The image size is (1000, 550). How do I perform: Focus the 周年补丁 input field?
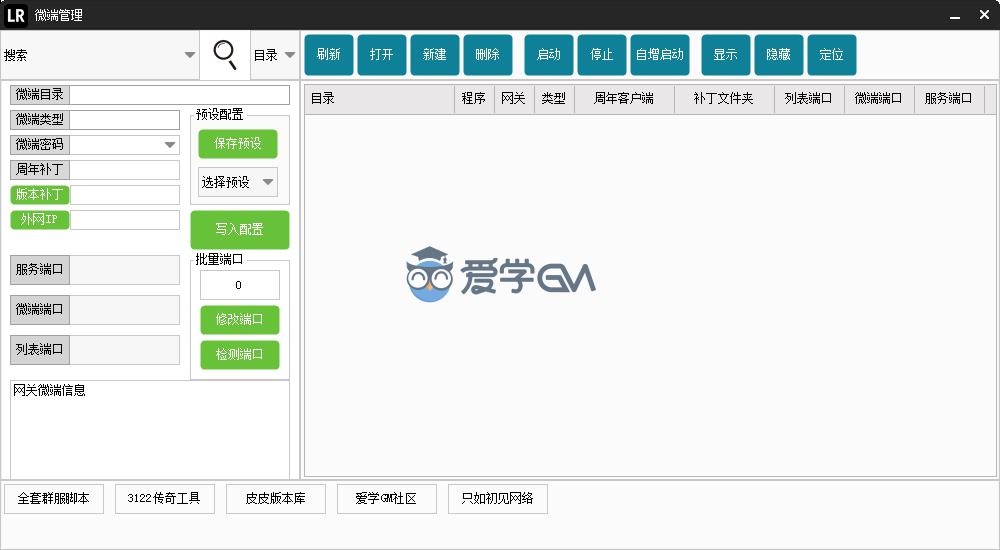124,170
